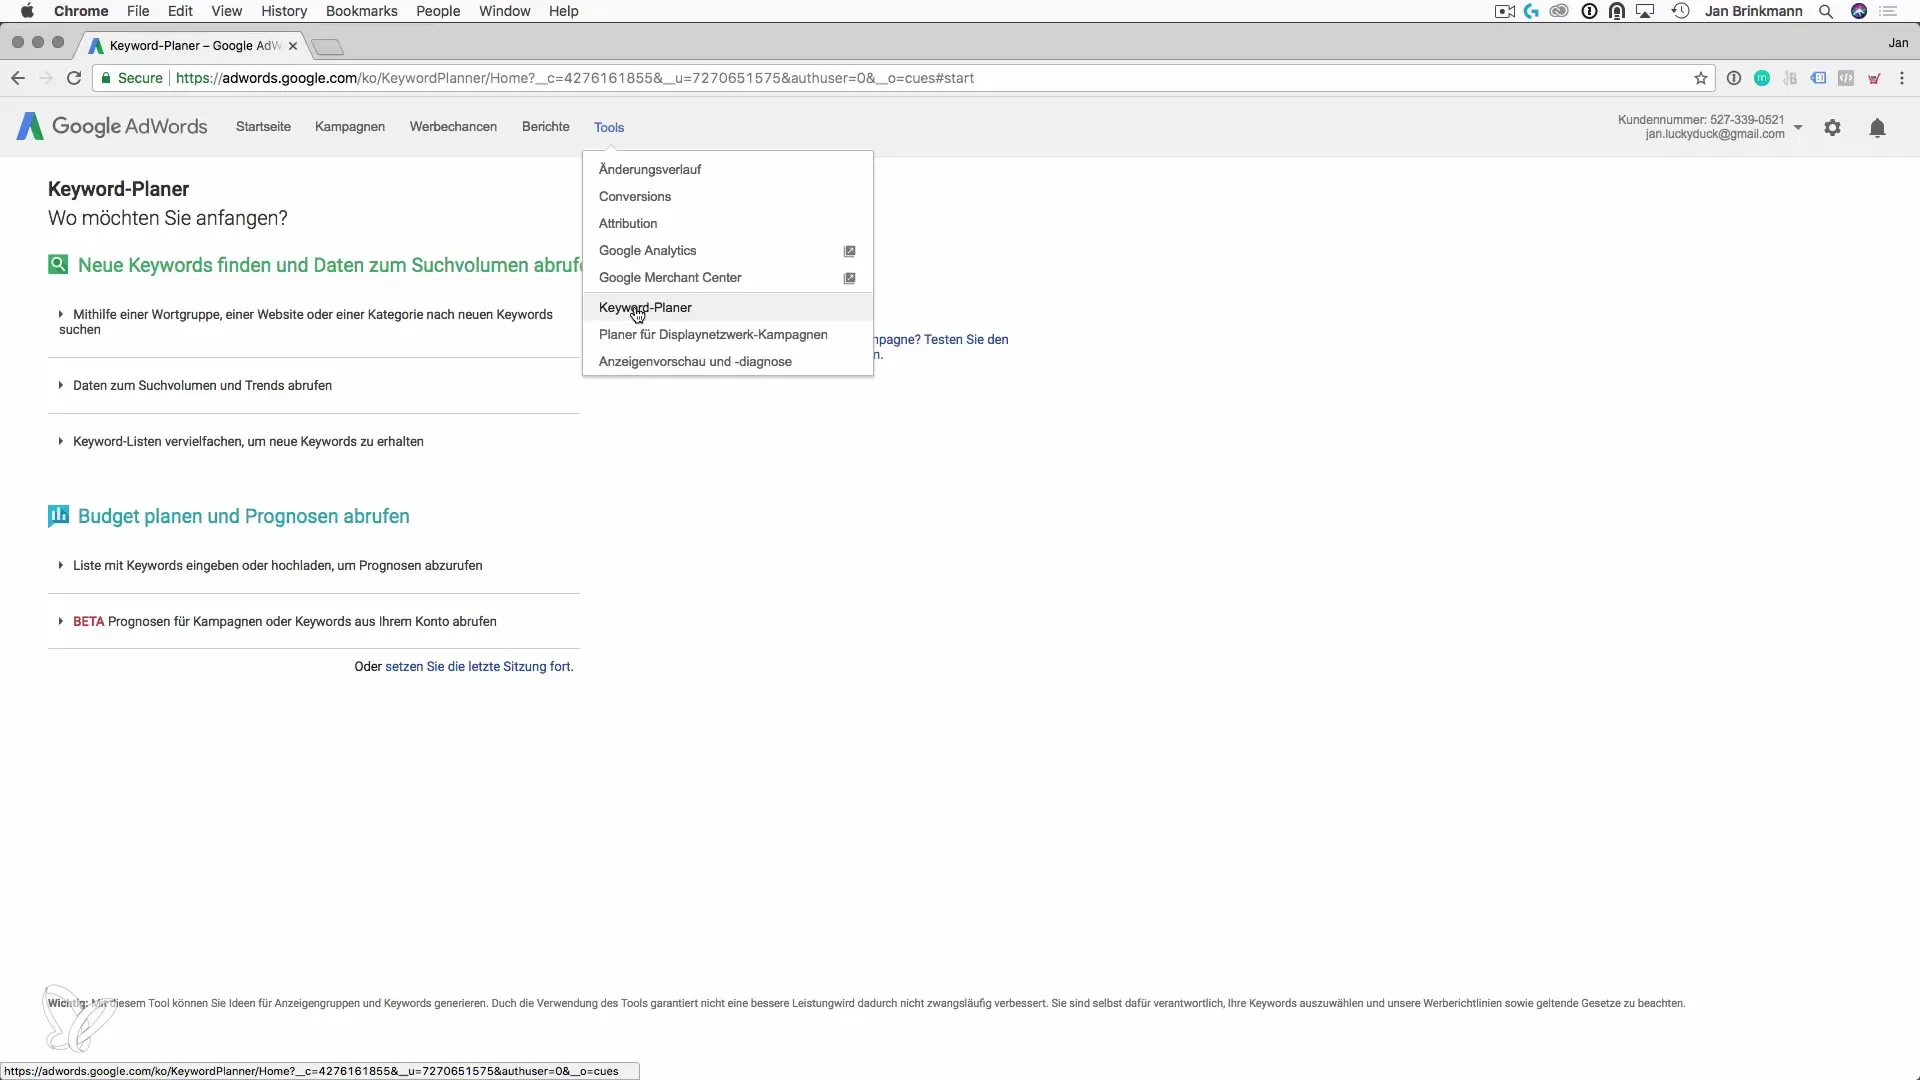The width and height of the screenshot is (1920, 1080).
Task: Click the Jan Brinkmann user name in menu bar
Action: pos(1753,11)
